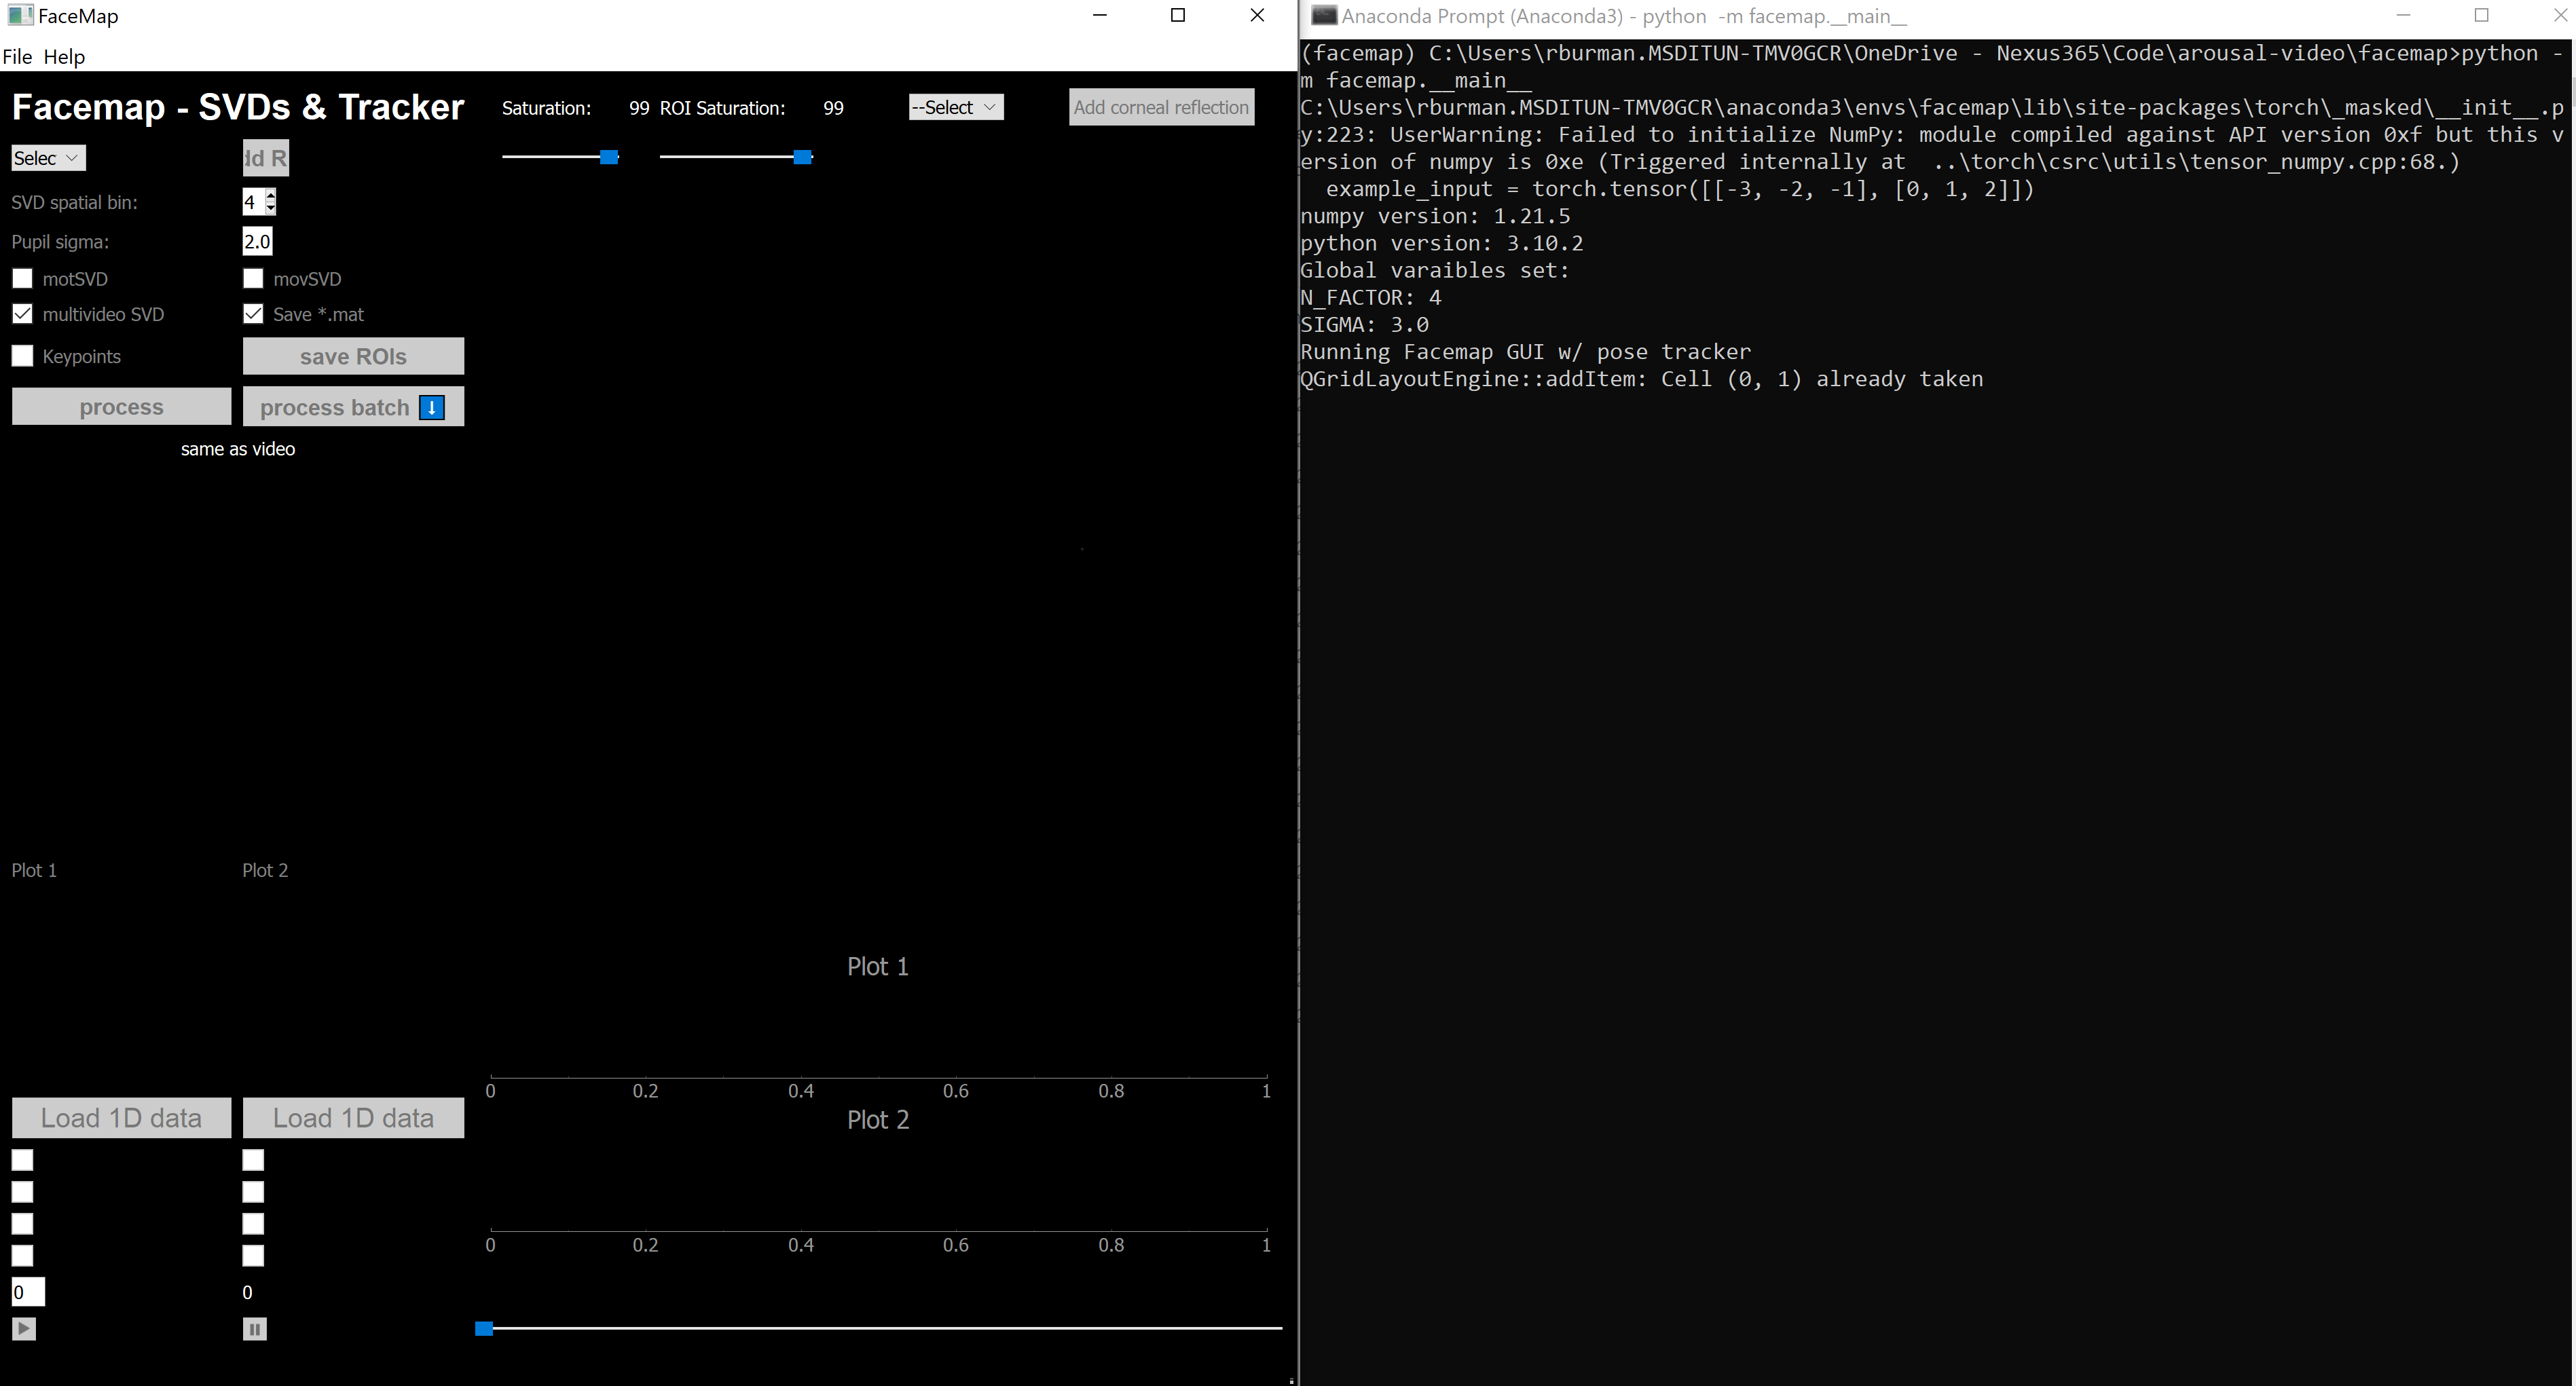This screenshot has height=1386, width=2576.
Task: Click the save ROIs button
Action: [352, 356]
